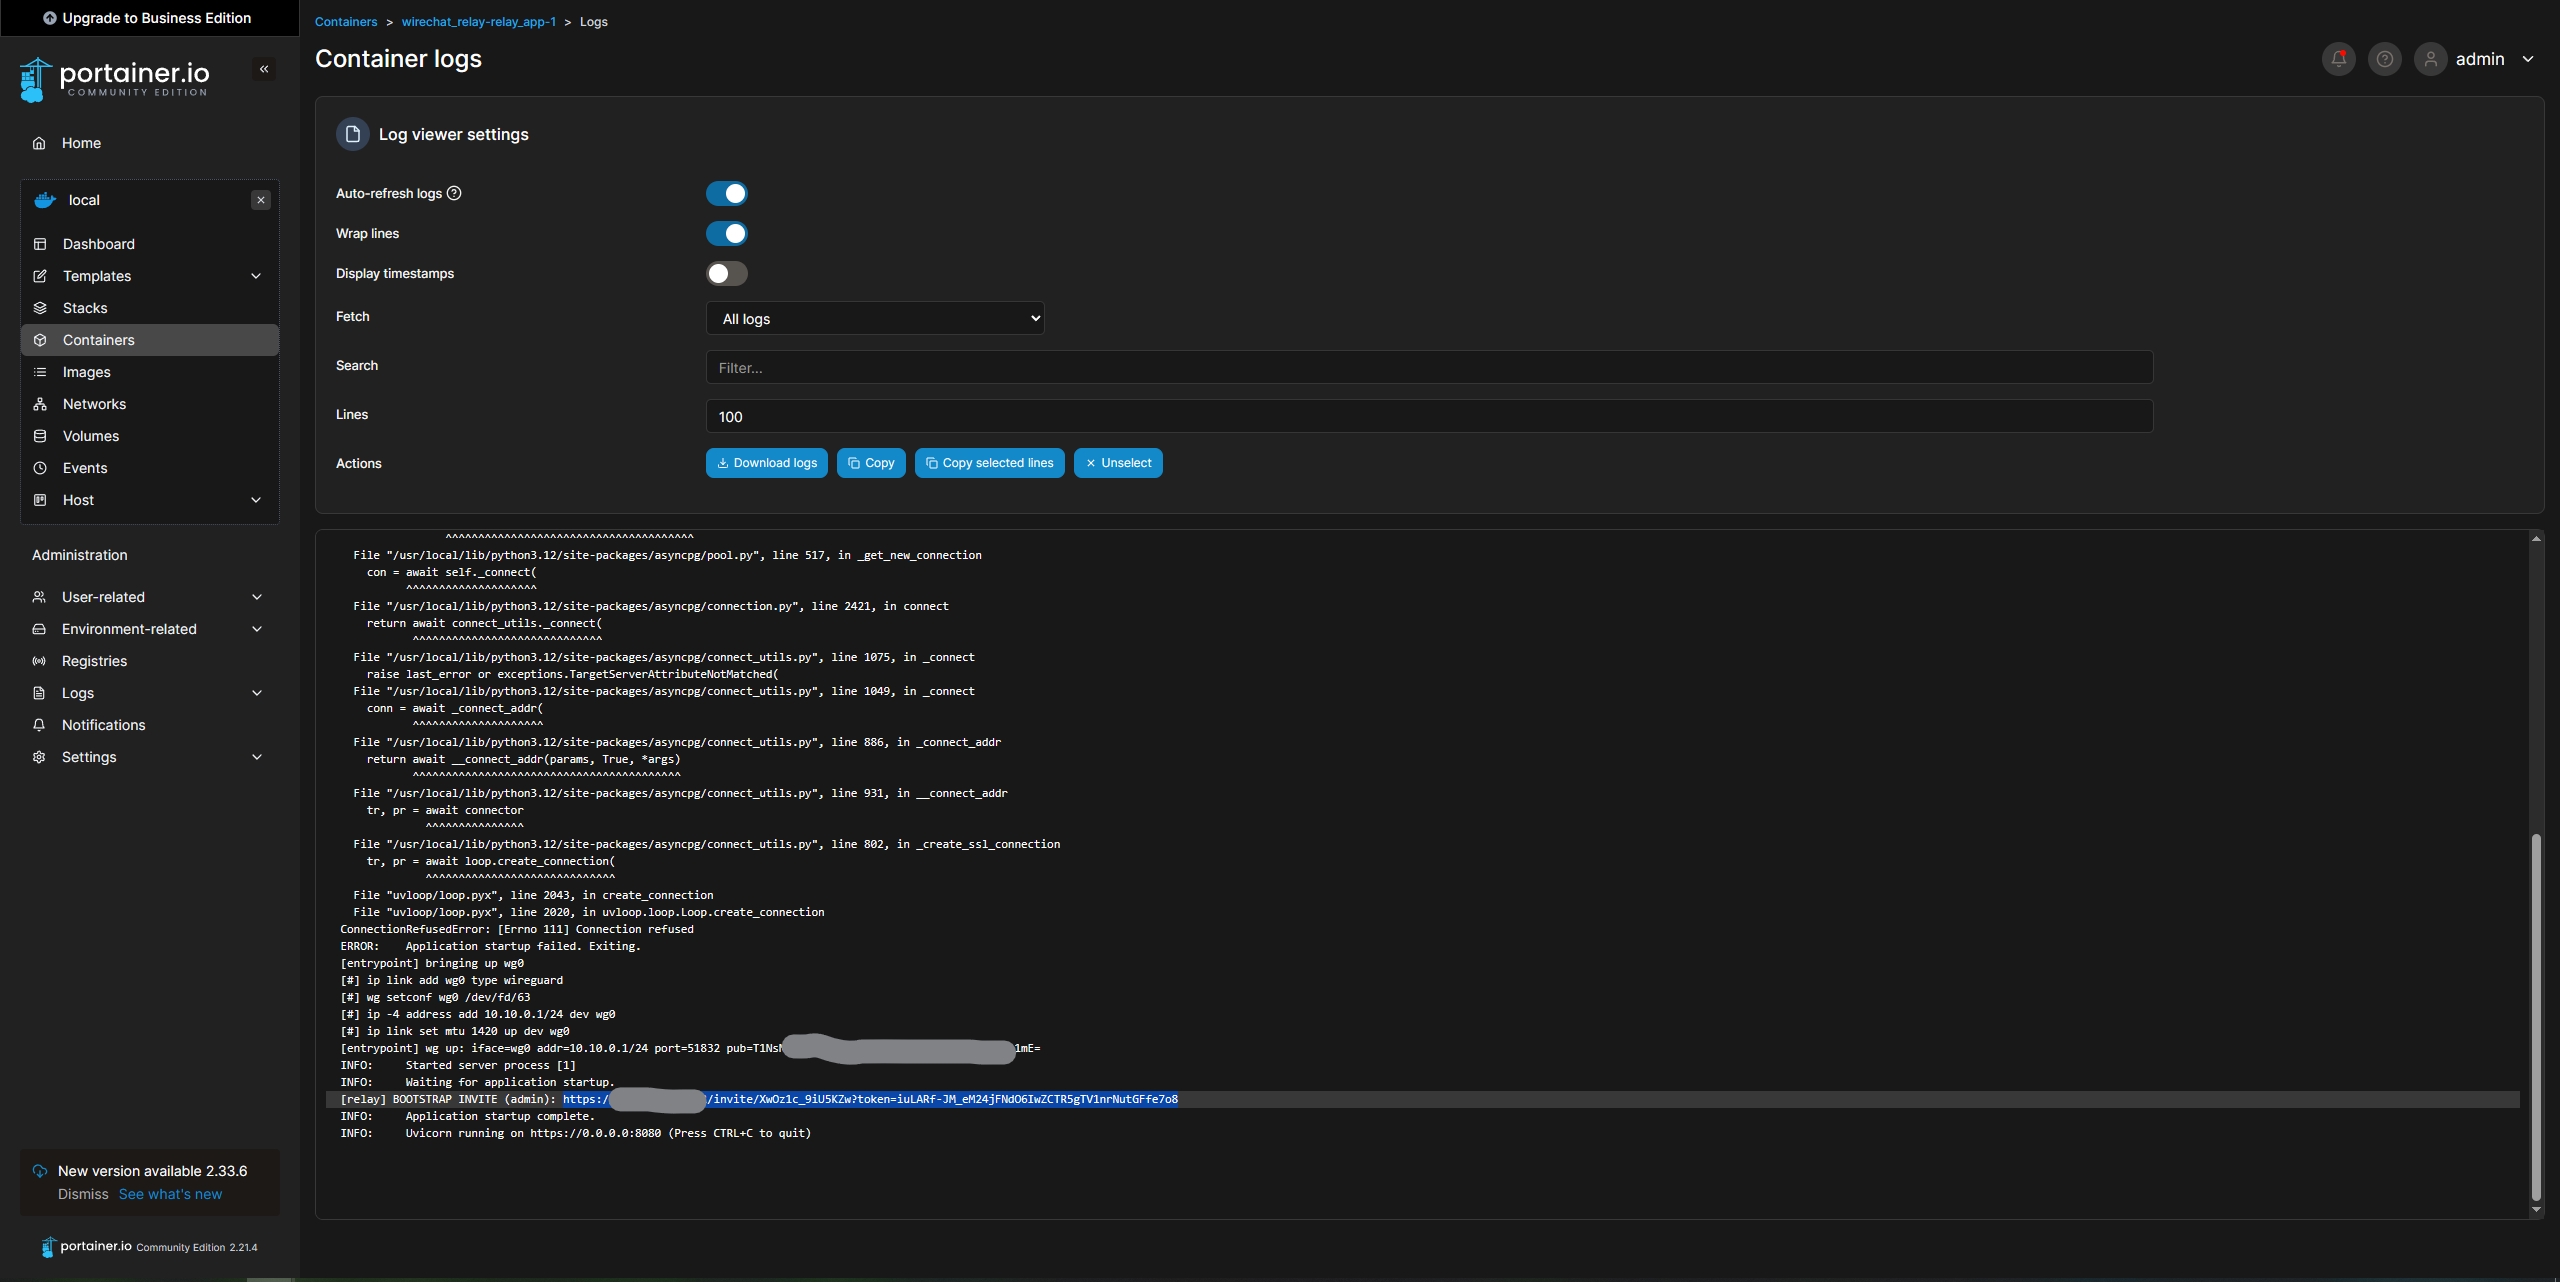Click the portainer.io logo
Image resolution: width=2560 pixels, height=1282 pixels.
pyautogui.click(x=115, y=79)
